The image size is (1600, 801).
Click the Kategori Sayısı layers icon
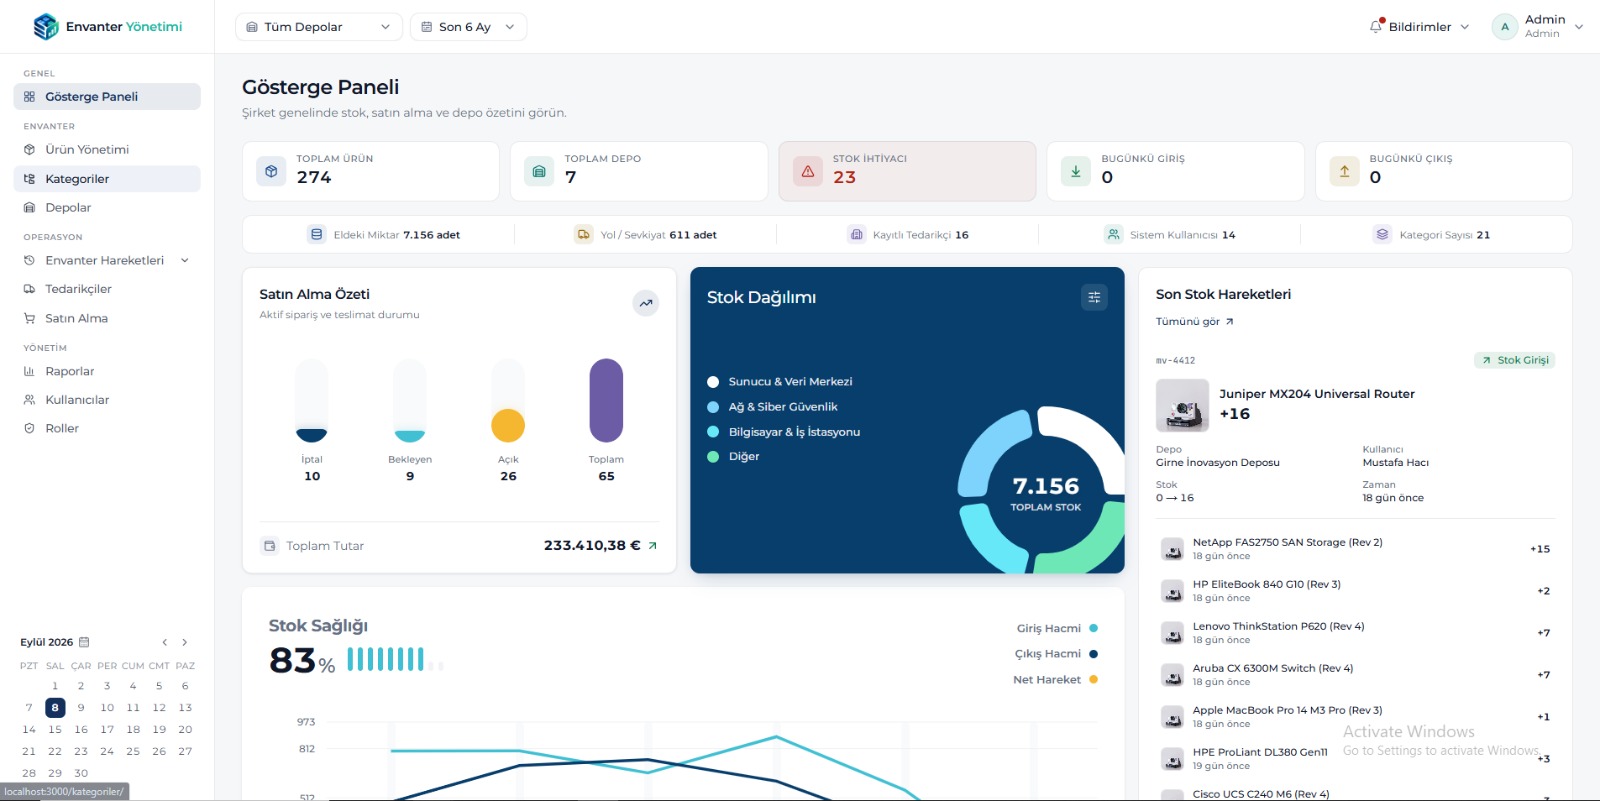1382,235
